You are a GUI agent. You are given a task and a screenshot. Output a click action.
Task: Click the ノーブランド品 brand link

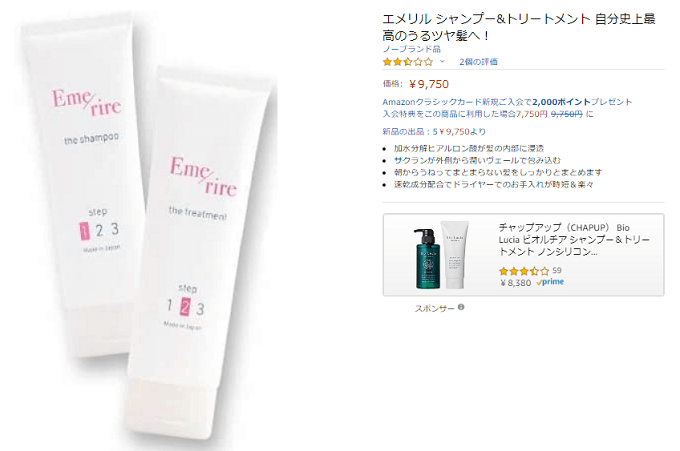(x=411, y=49)
